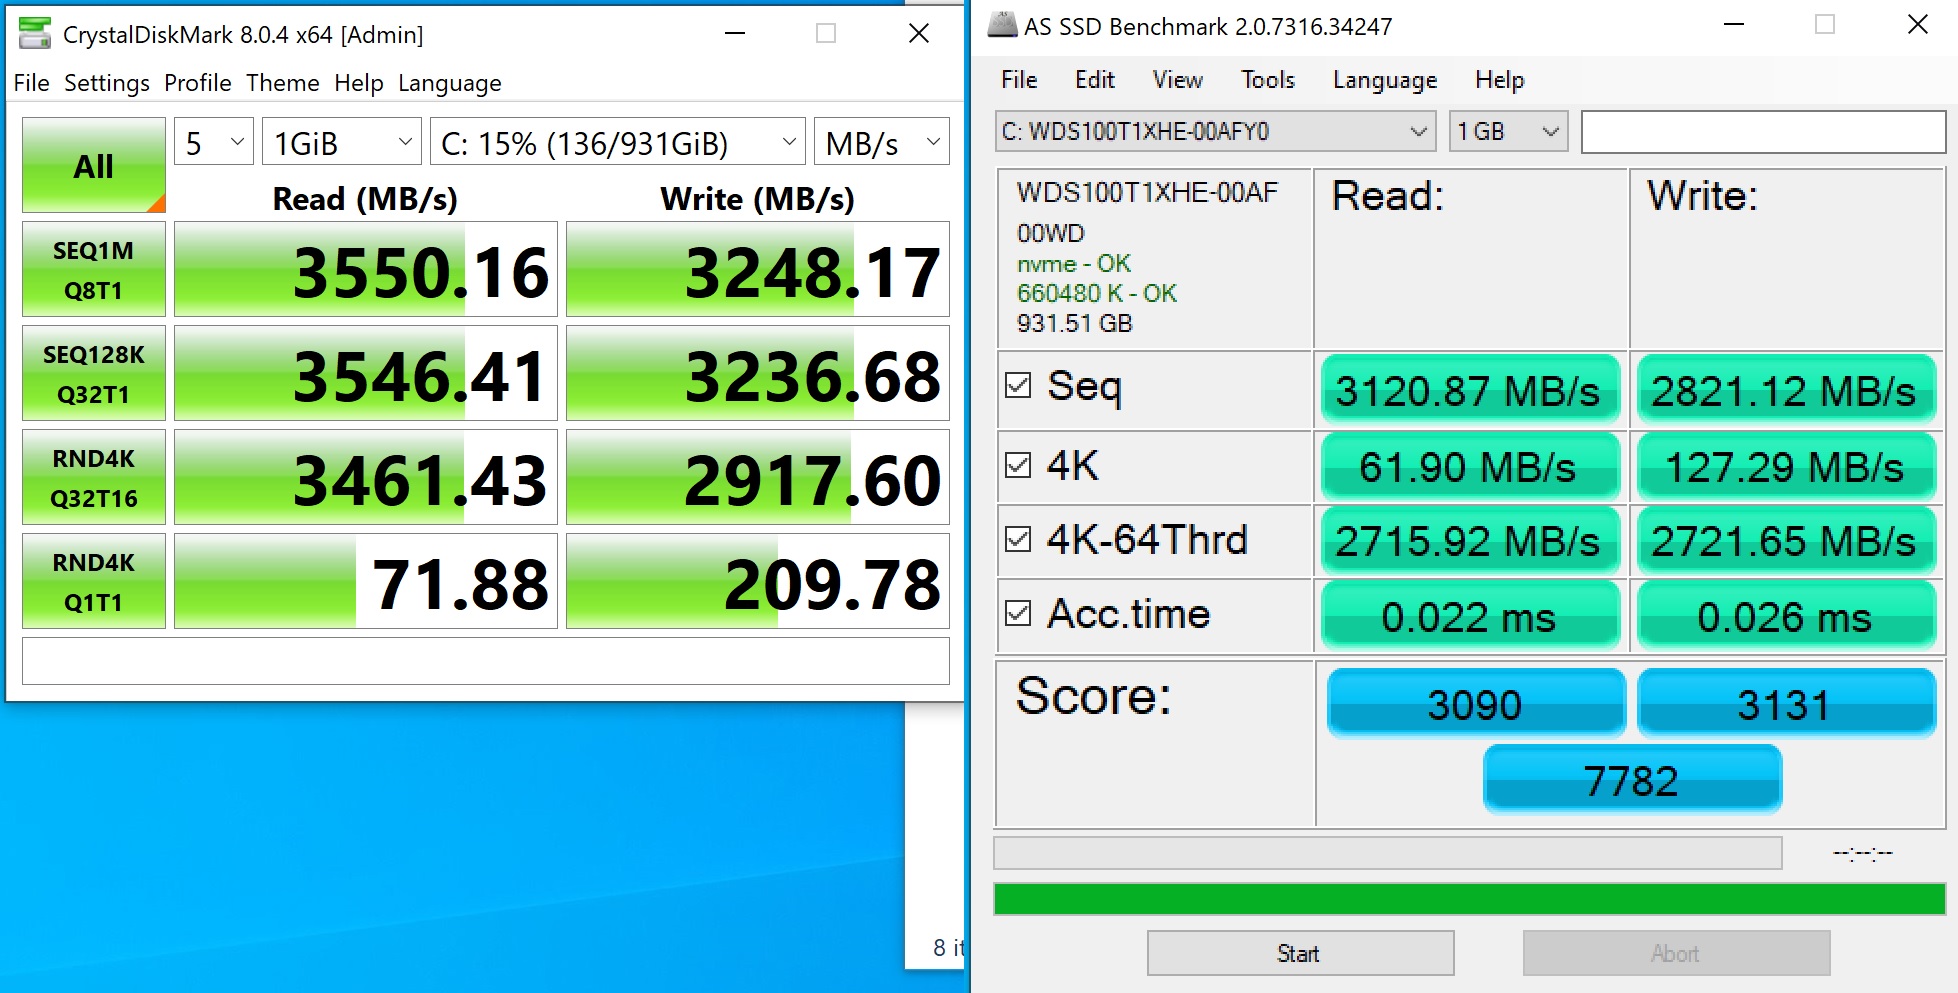Open AS SSD Benchmark Language menu
This screenshot has width=1958, height=993.
pos(1385,80)
